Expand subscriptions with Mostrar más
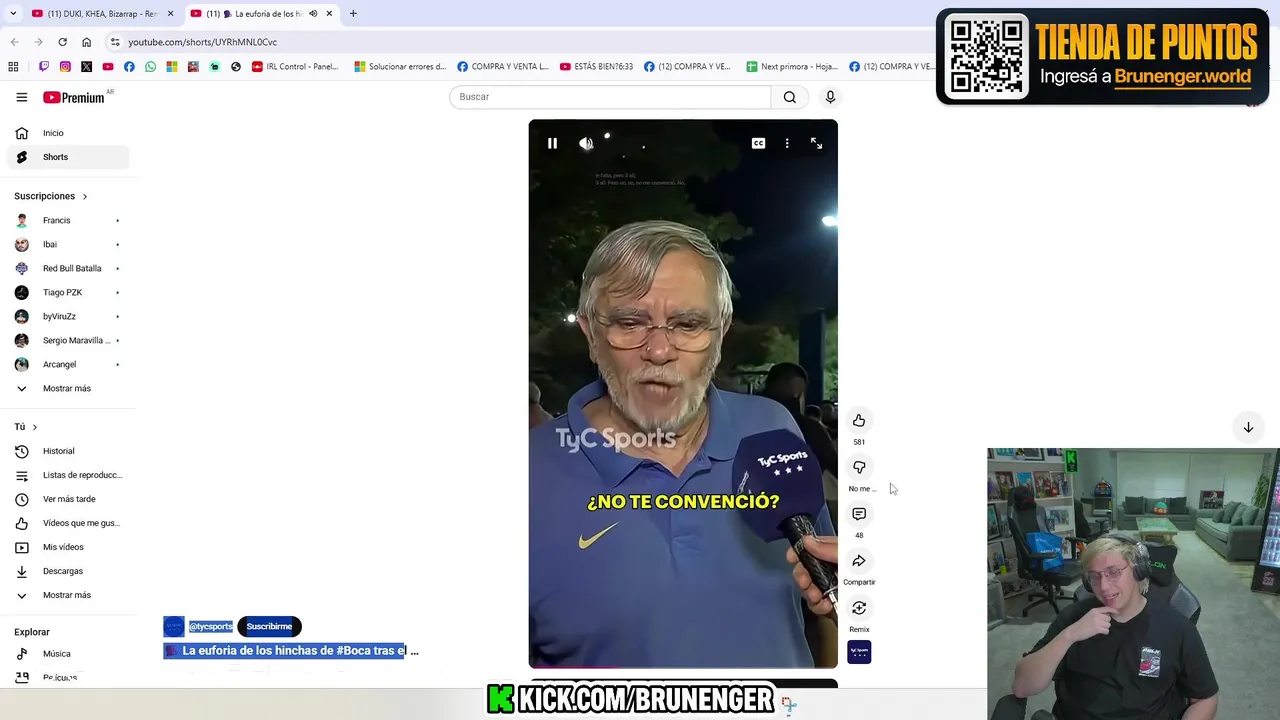Screen dimensions: 1280x720 68,388
